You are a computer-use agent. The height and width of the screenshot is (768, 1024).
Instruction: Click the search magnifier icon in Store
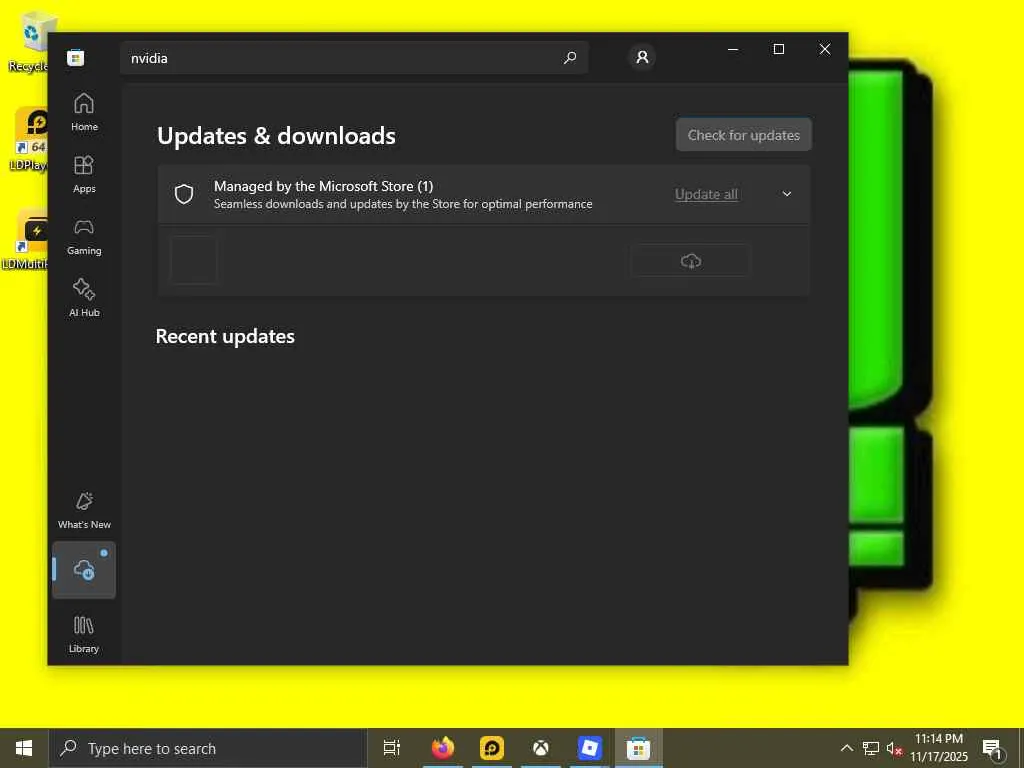(x=570, y=58)
